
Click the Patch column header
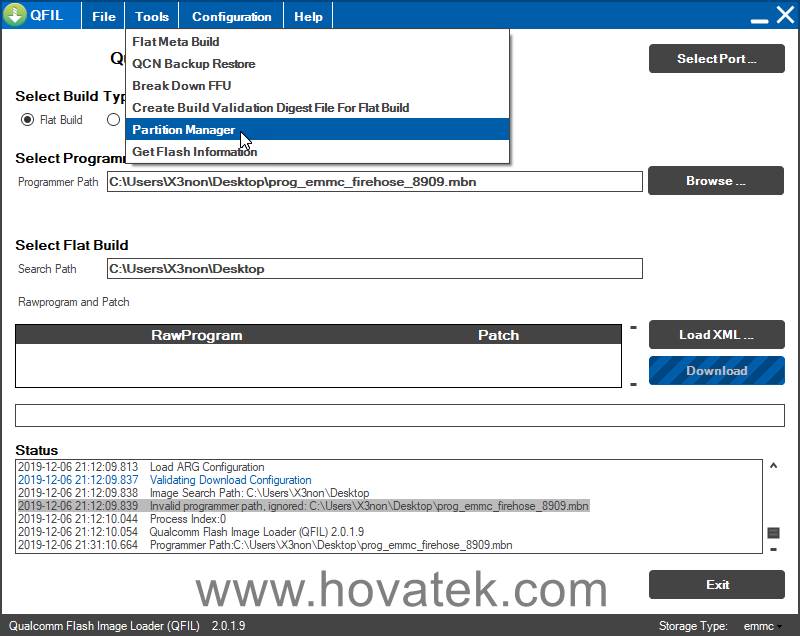498,335
